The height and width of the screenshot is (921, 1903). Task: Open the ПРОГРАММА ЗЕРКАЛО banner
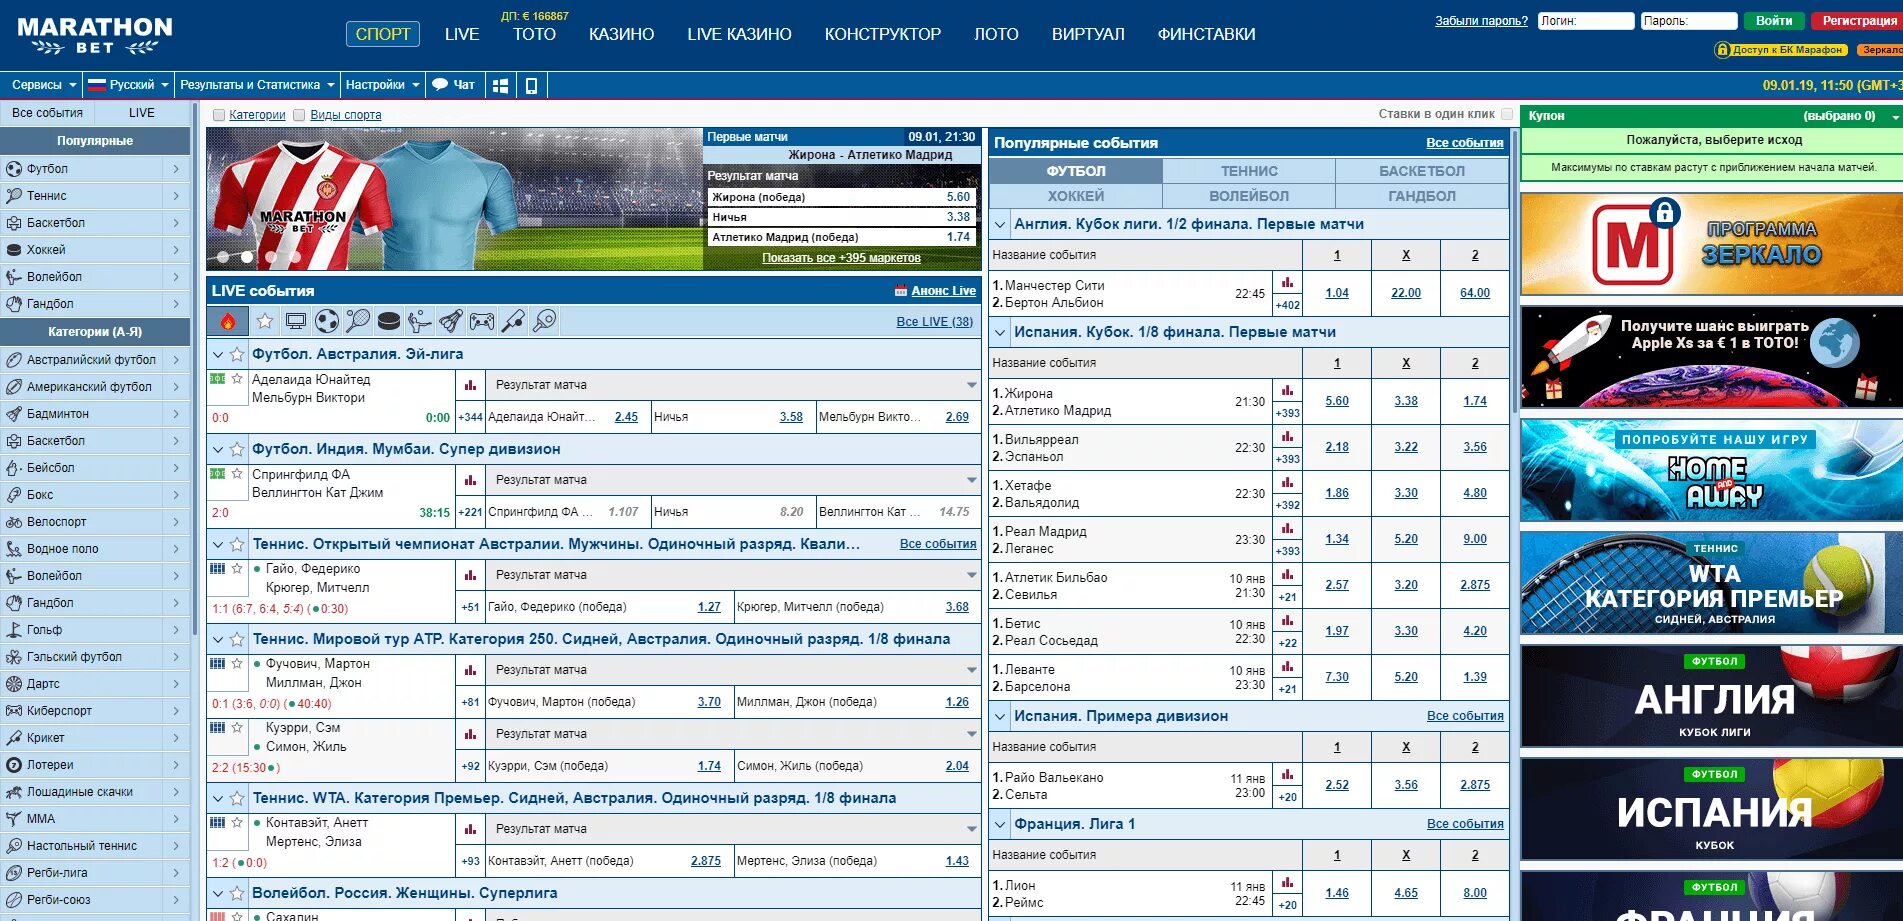(1711, 243)
